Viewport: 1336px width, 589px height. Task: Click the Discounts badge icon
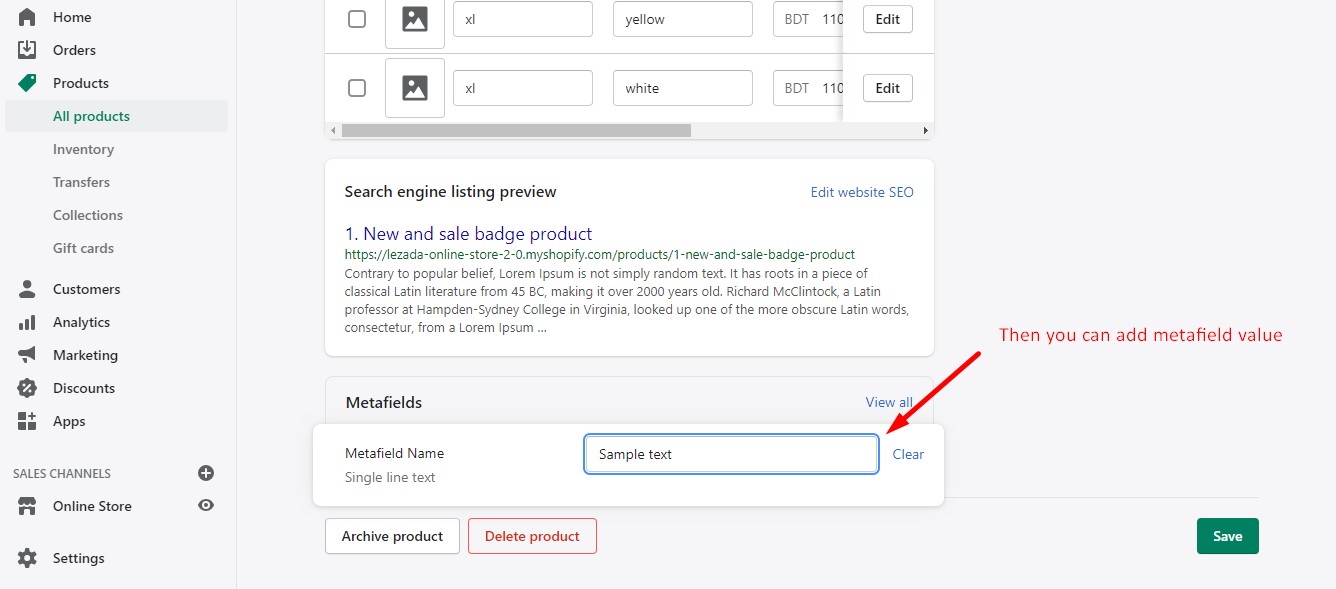[x=27, y=388]
